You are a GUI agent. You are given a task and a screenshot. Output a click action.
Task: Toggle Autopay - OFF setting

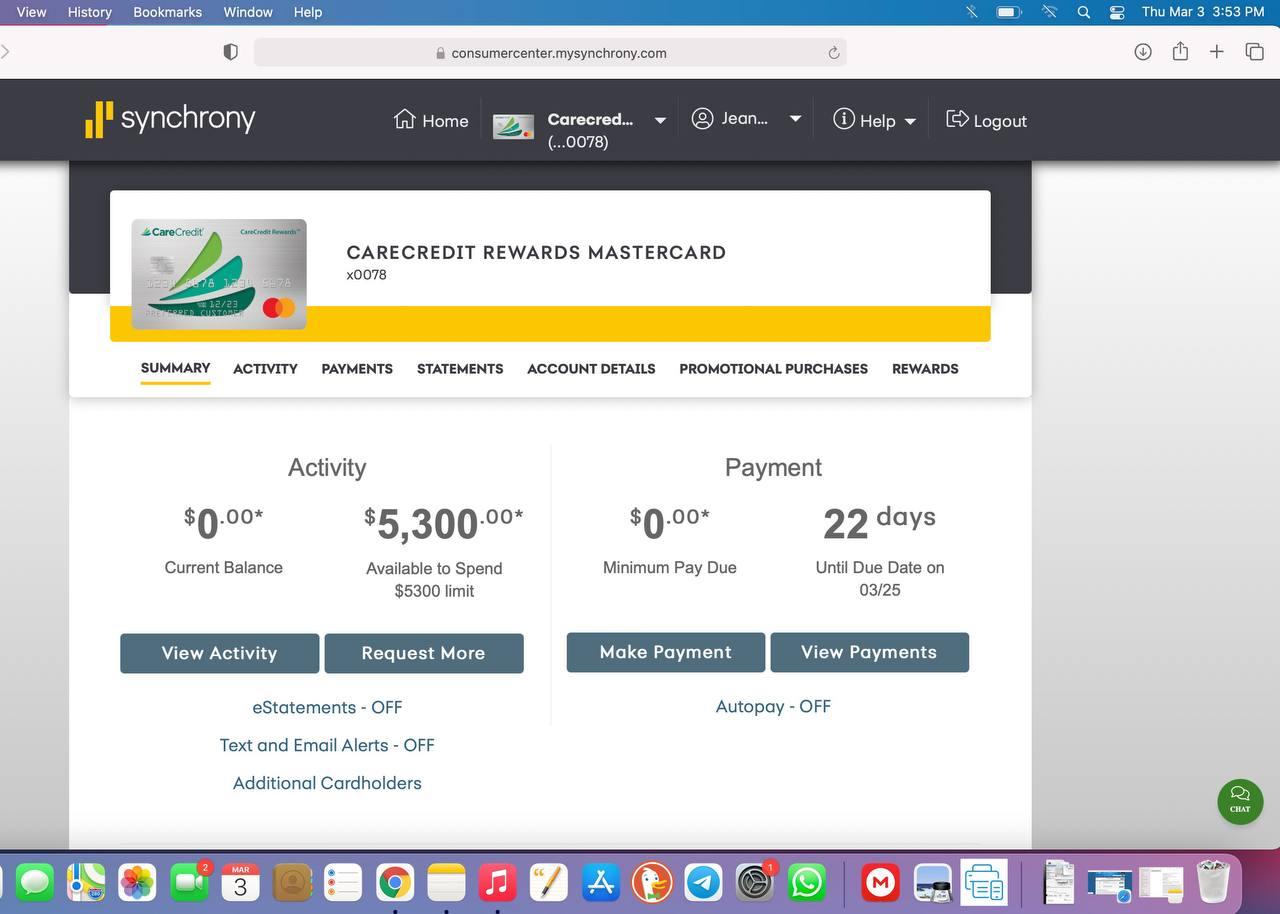point(773,706)
